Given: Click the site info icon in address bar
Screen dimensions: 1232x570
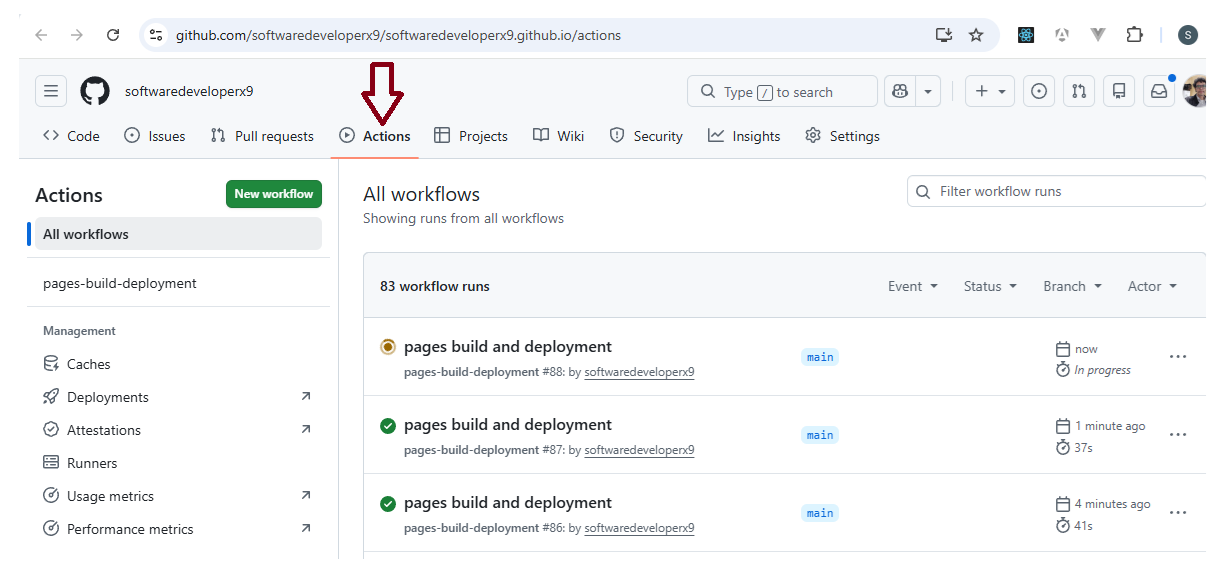Looking at the screenshot, I should point(155,35).
